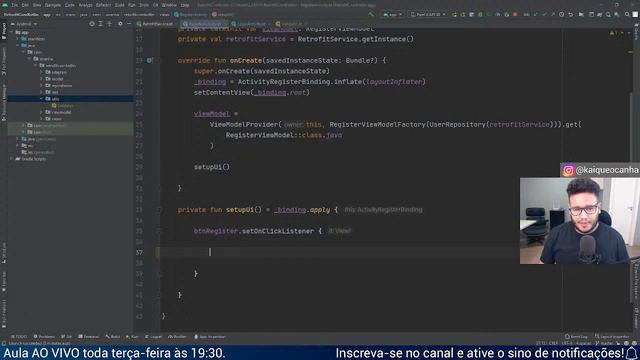The height and width of the screenshot is (360, 640).
Task: Click the Search Everywhere magnifier icon
Action: (627, 14)
